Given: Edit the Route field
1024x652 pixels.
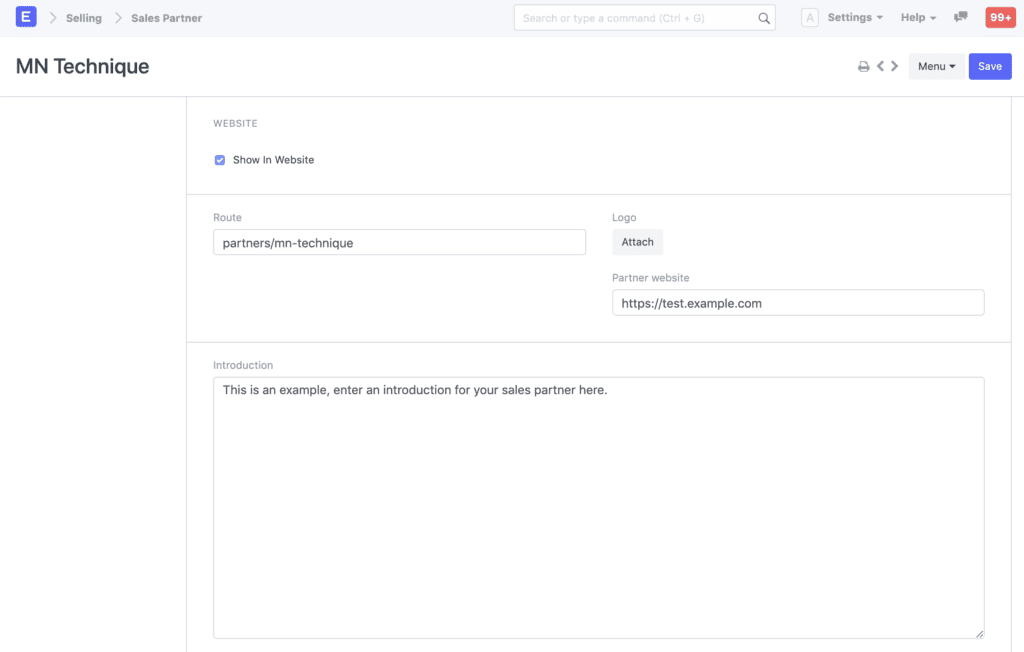Looking at the screenshot, I should tap(399, 242).
